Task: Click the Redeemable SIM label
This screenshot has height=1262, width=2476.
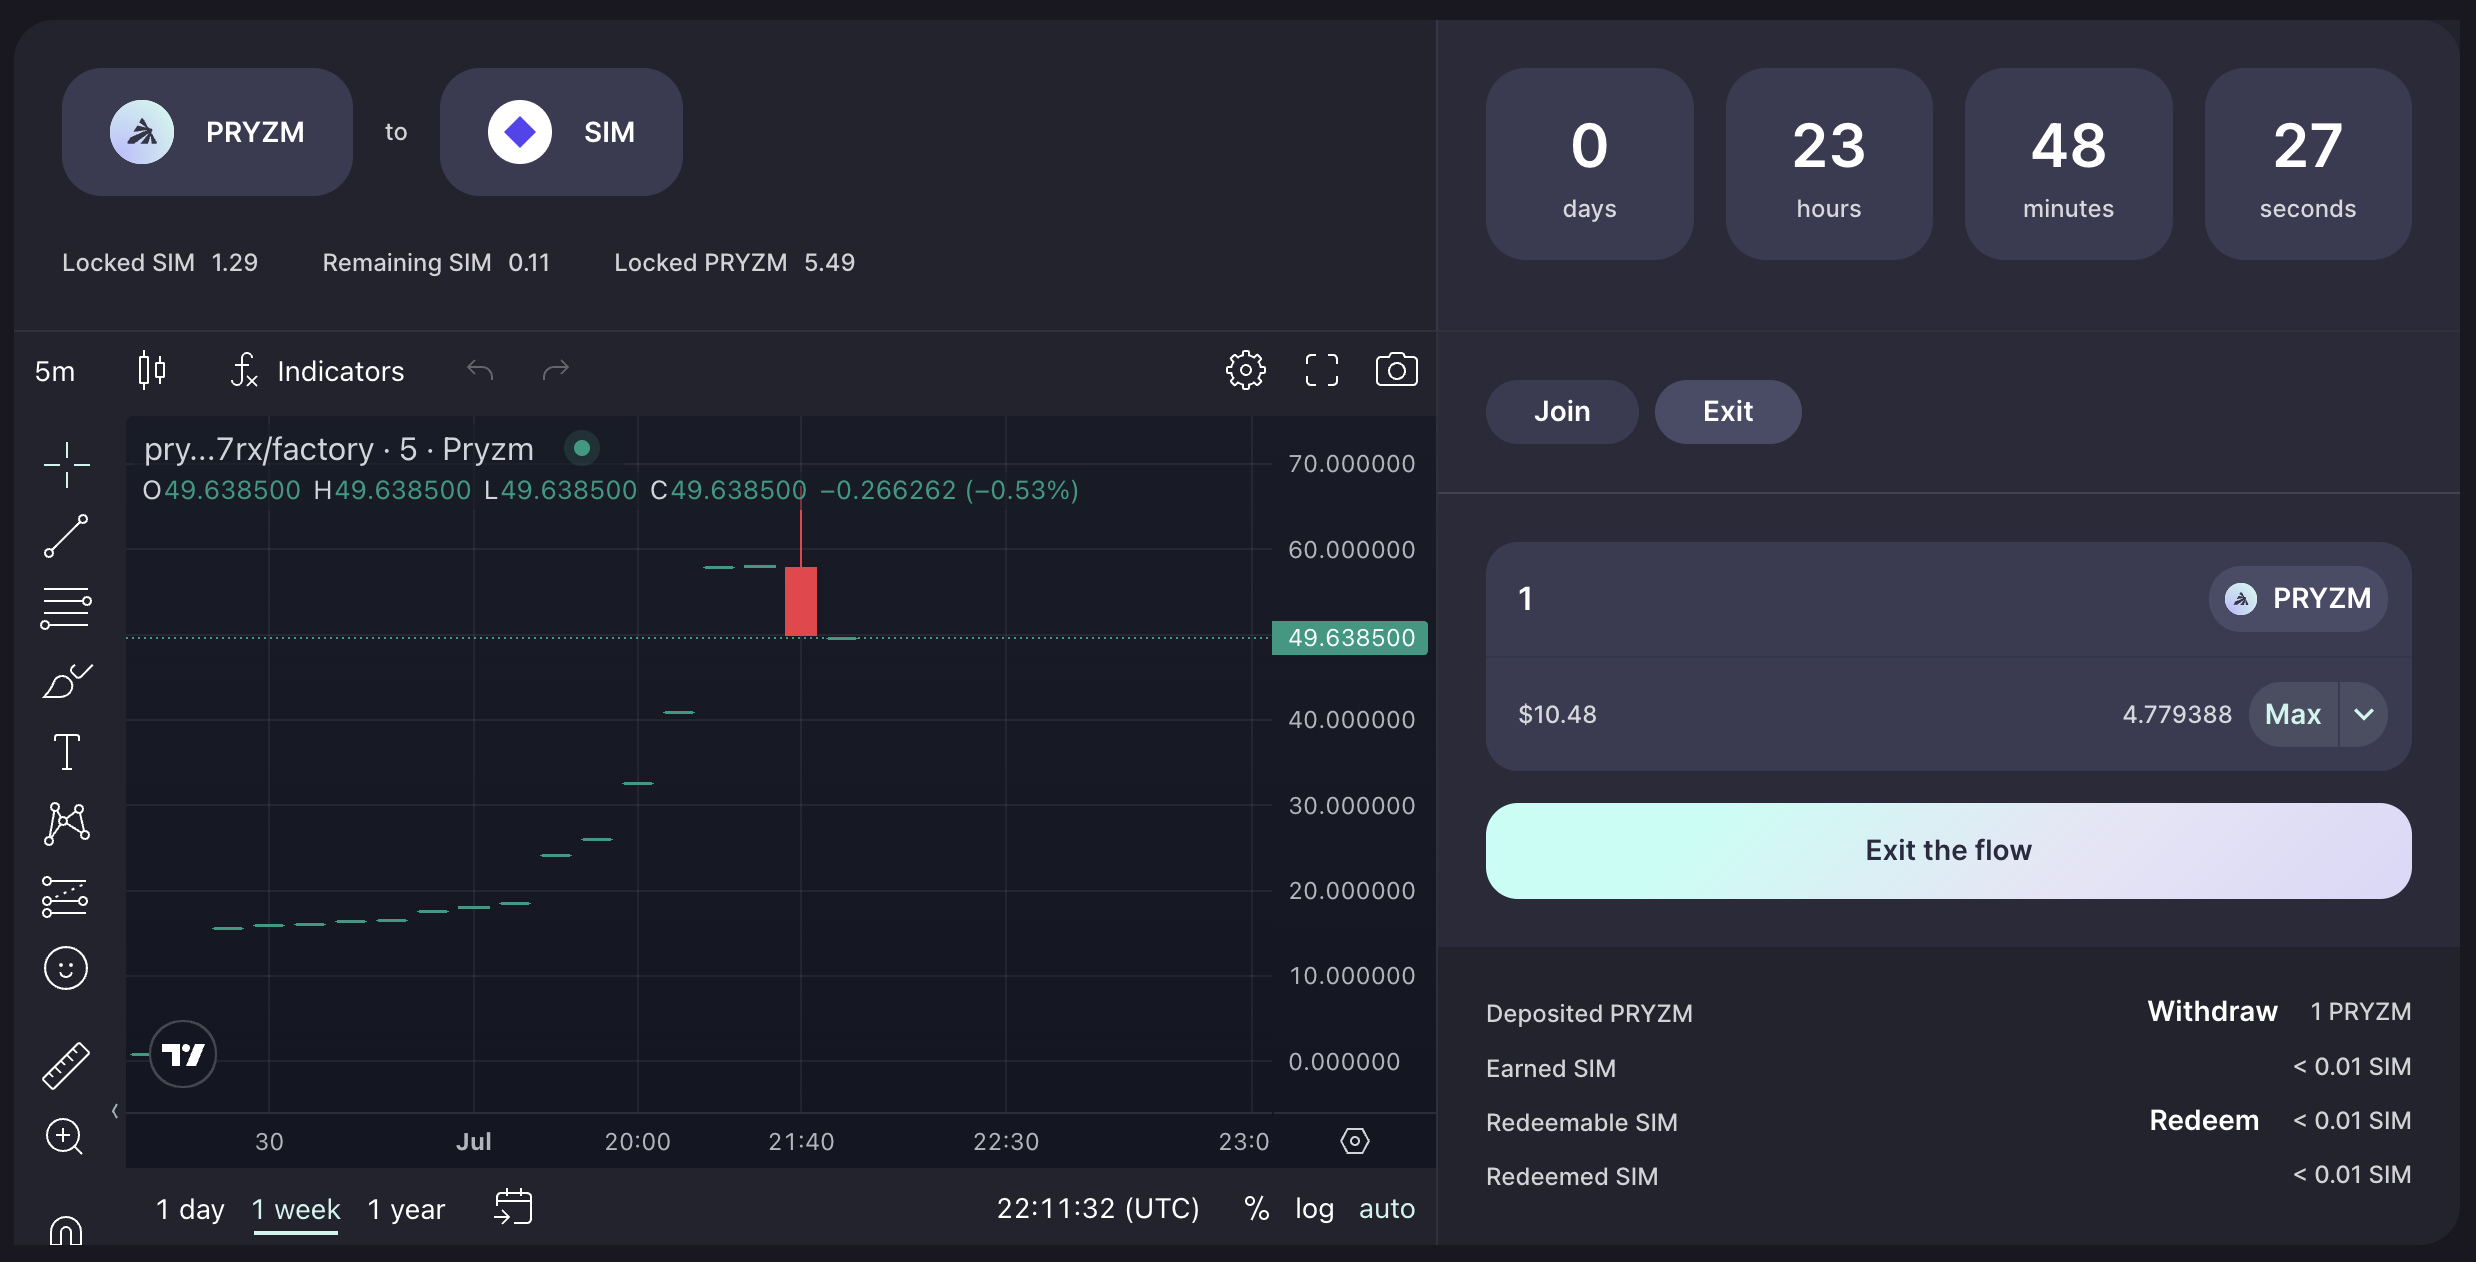Action: tap(1582, 1123)
